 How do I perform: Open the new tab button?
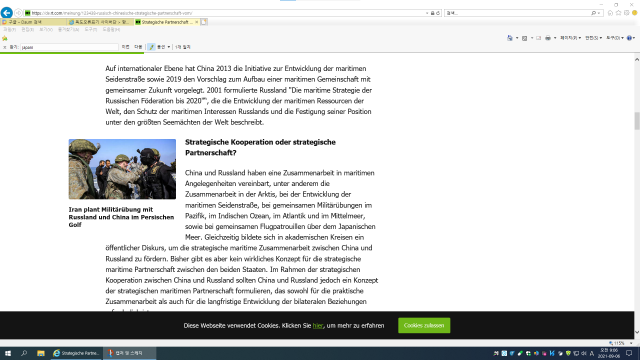204,22
